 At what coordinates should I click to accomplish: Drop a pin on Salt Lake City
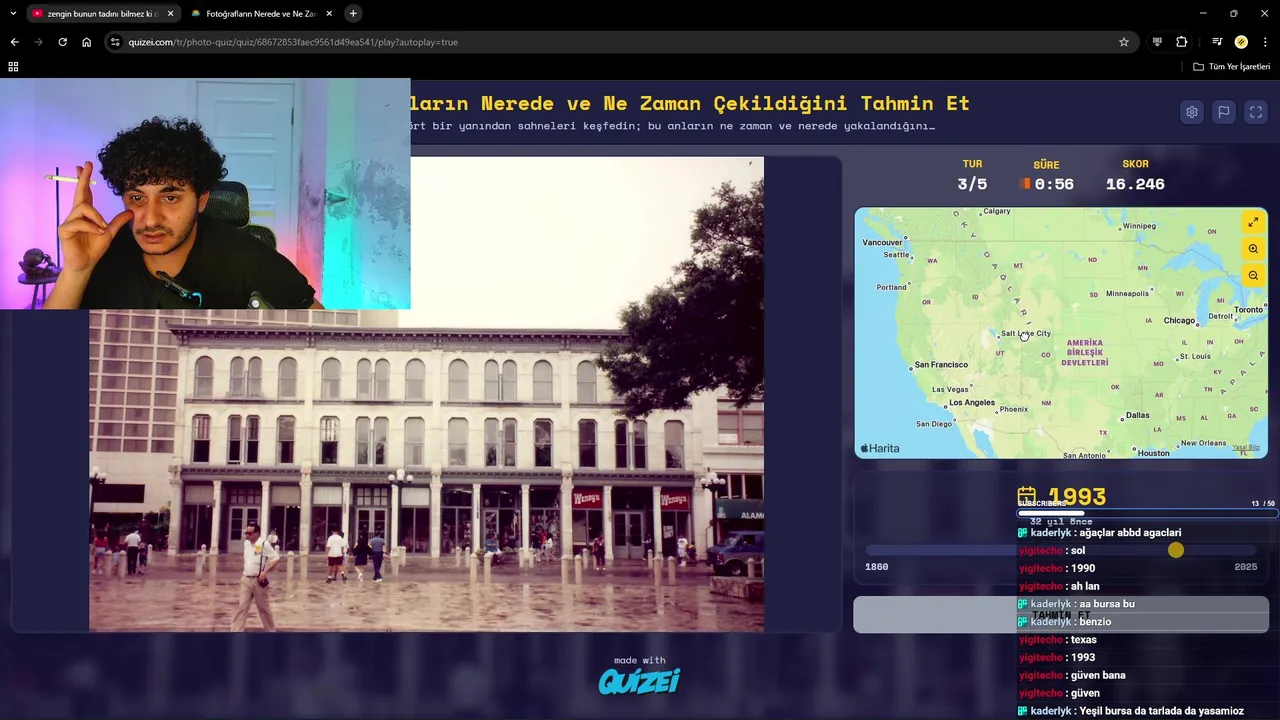click(x=1025, y=334)
